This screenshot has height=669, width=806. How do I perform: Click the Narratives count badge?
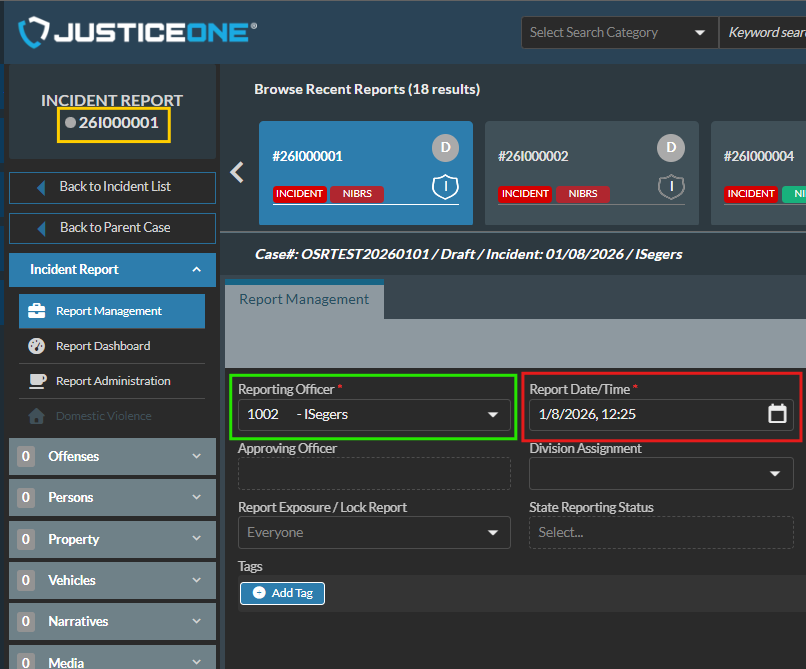tap(26, 622)
